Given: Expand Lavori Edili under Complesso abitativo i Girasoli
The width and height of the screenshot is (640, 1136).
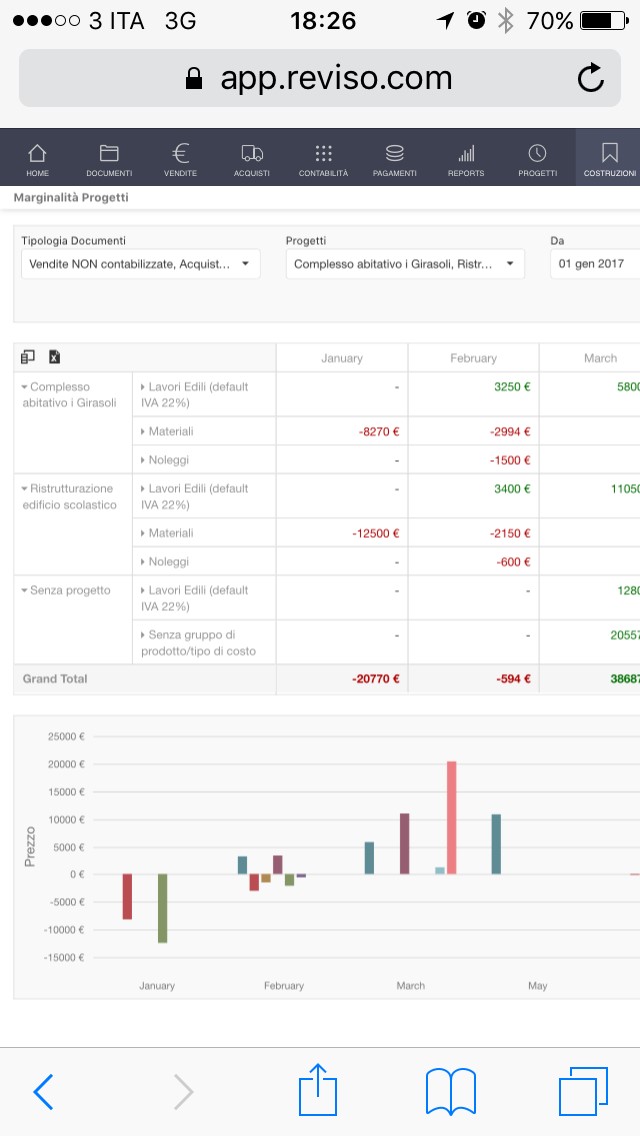Looking at the screenshot, I should click(x=144, y=387).
